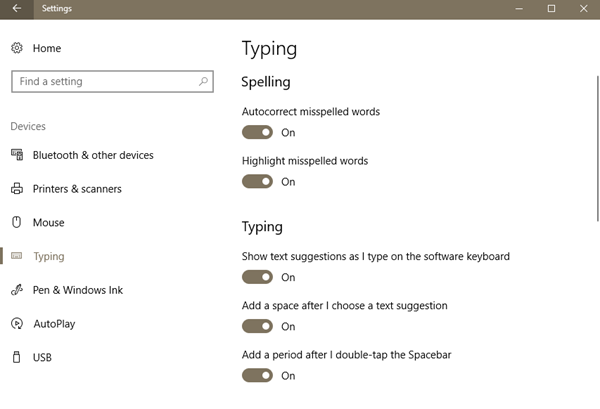Select the Typing page label

pyautogui.click(x=49, y=256)
